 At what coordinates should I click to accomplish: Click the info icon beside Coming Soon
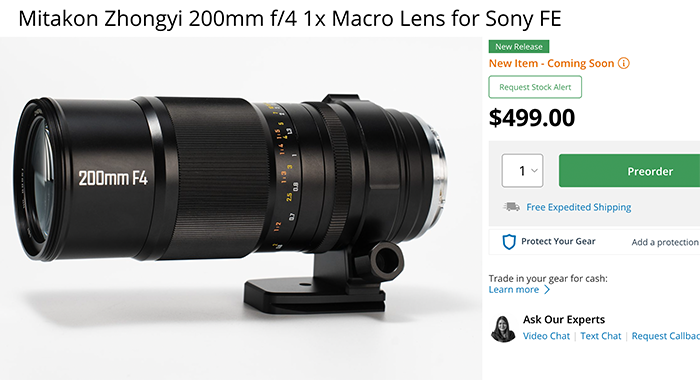click(x=624, y=63)
